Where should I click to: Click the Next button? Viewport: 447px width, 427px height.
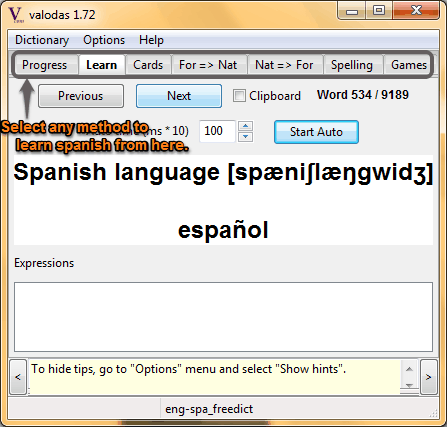tap(179, 96)
